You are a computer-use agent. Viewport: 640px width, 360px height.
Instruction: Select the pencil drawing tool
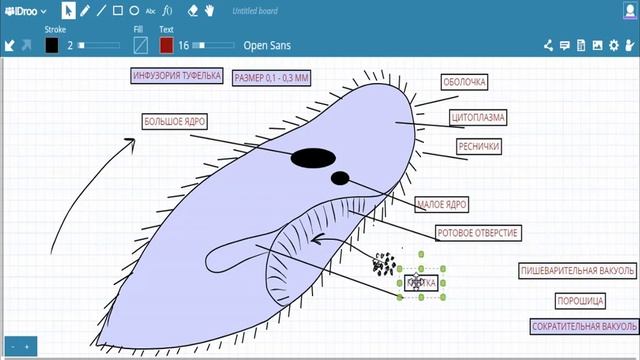tap(85, 11)
